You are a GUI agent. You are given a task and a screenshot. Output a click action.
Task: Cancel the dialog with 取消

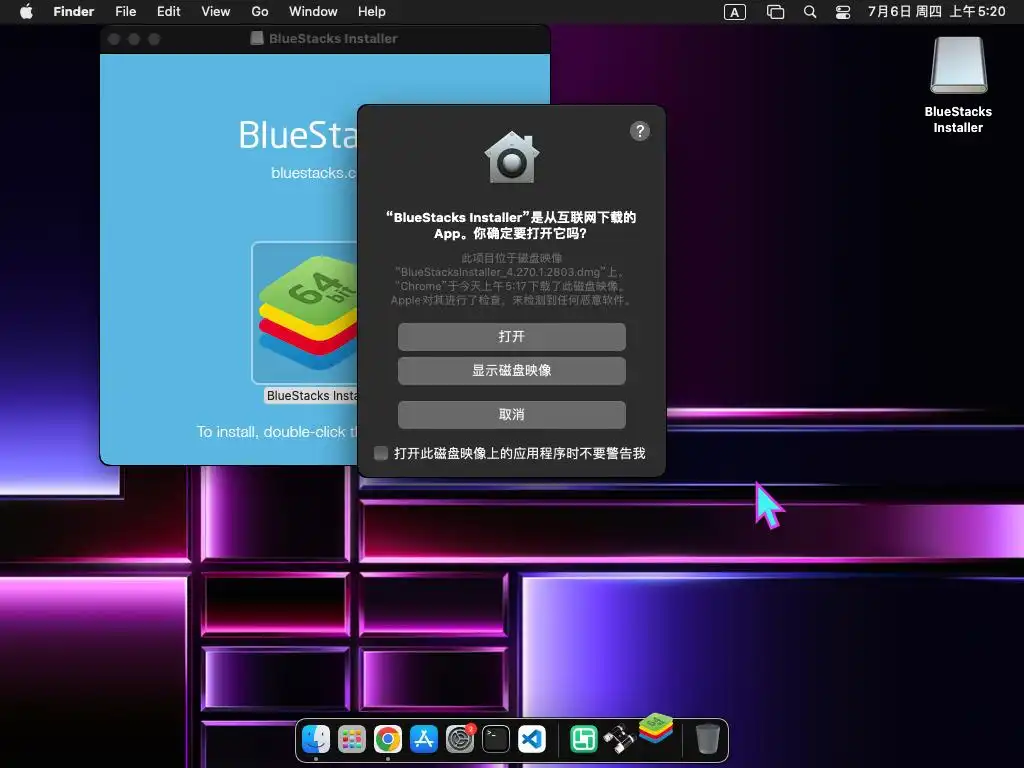tap(511, 414)
